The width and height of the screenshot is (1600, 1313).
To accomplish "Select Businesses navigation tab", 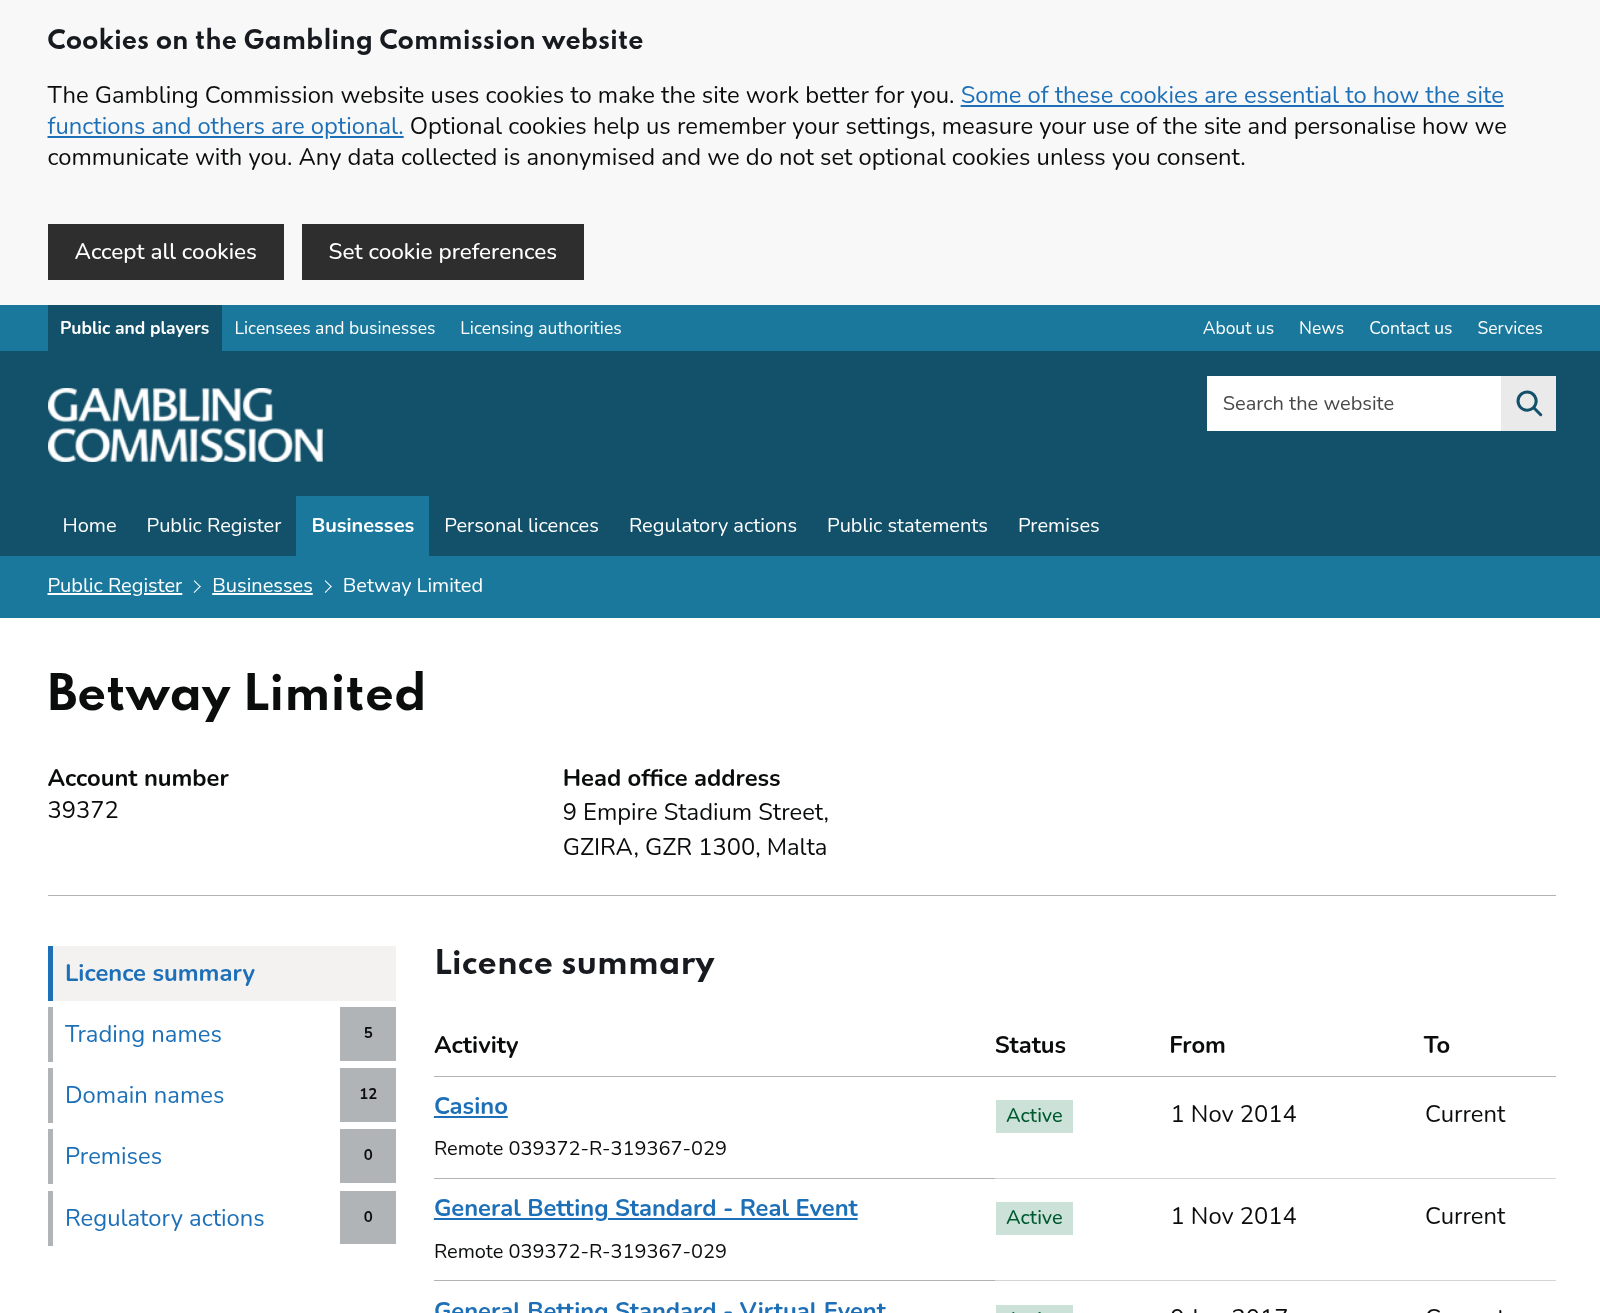I will pos(363,526).
